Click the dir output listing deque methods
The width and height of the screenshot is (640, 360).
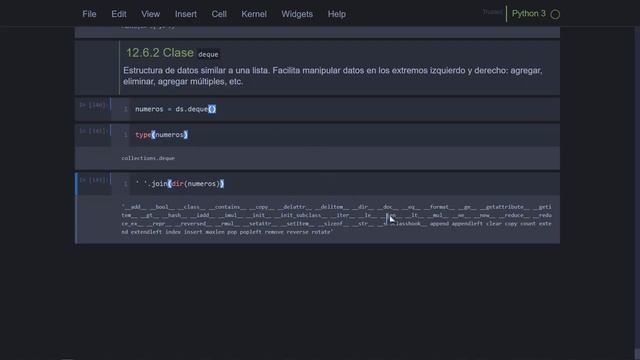click(x=336, y=219)
